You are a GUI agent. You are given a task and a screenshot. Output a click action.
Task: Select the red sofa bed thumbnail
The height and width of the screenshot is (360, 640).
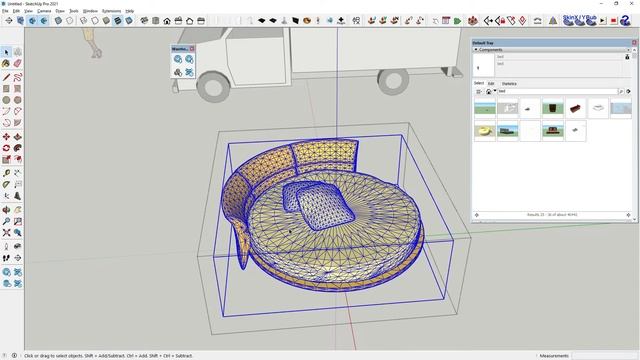tap(576, 108)
